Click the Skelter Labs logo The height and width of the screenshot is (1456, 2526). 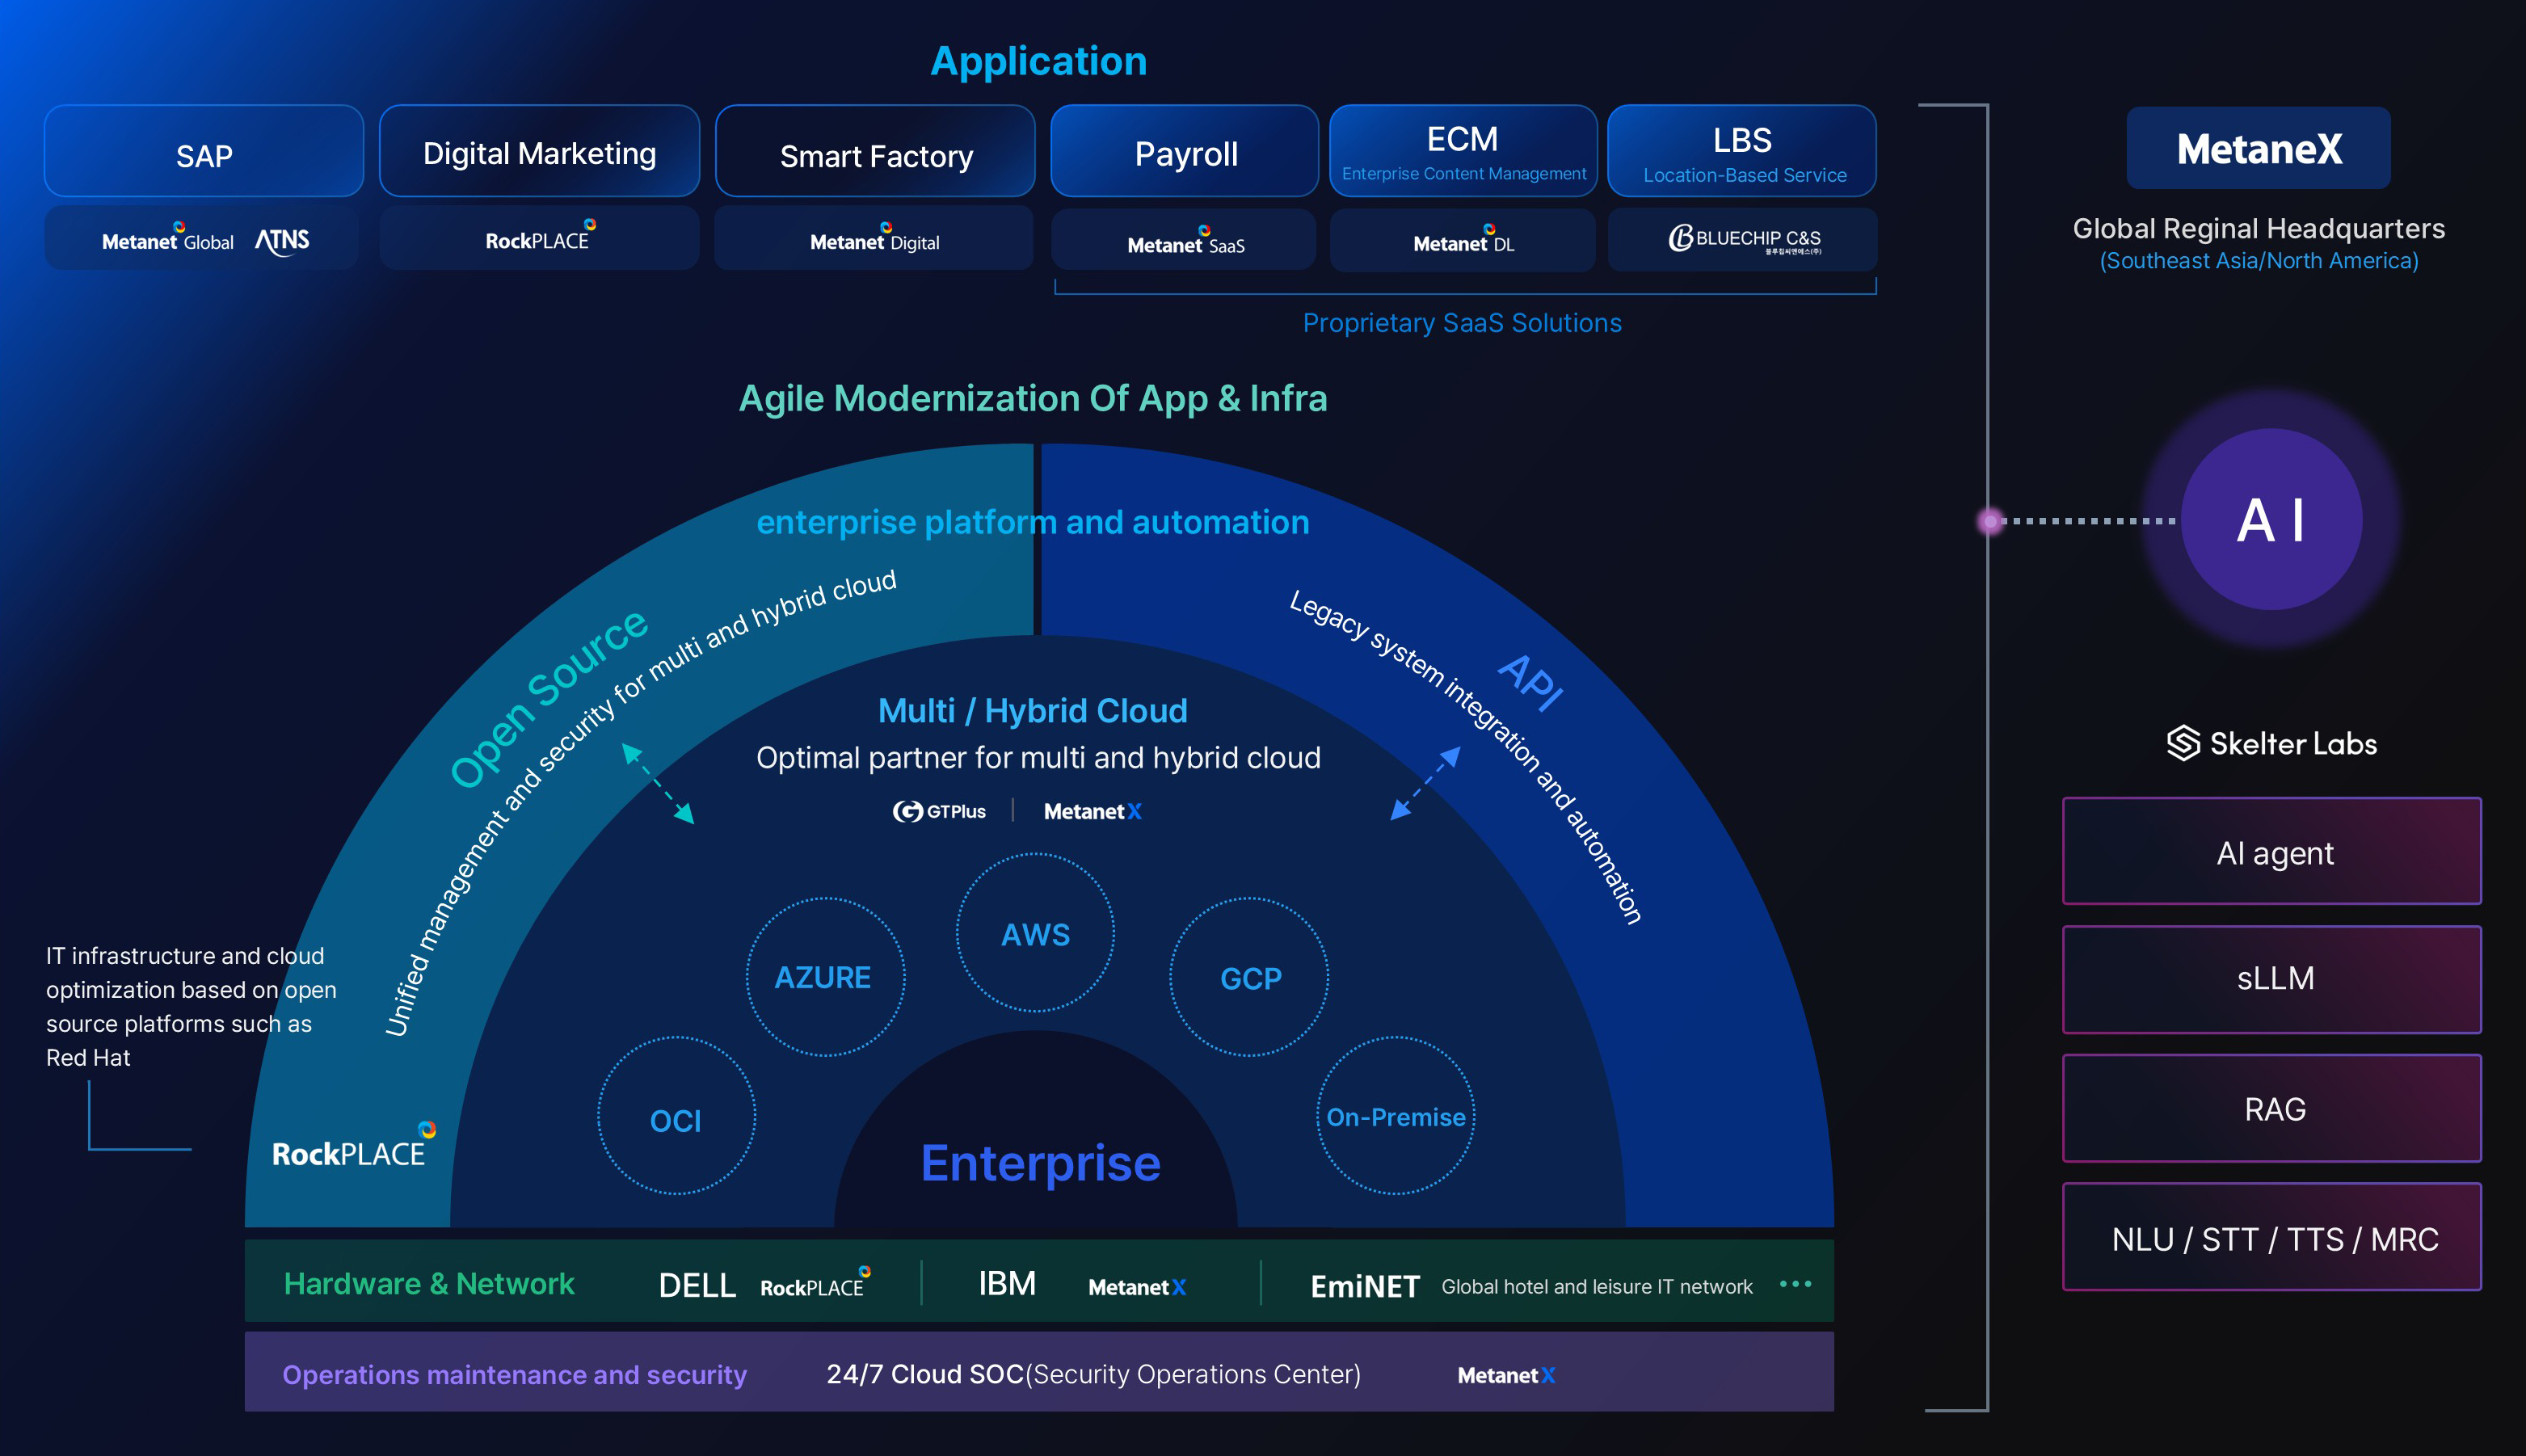pos(2271,743)
